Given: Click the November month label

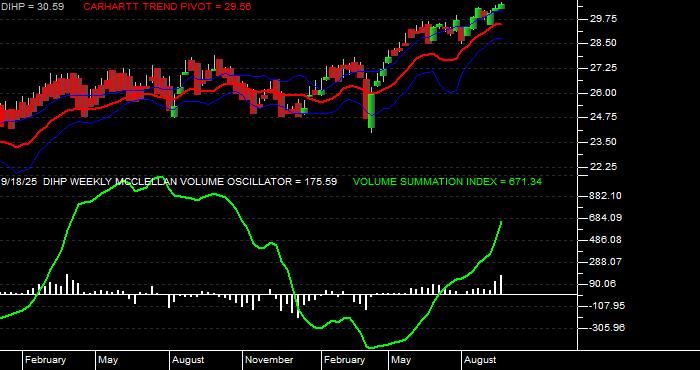Looking at the screenshot, I should tap(270, 360).
